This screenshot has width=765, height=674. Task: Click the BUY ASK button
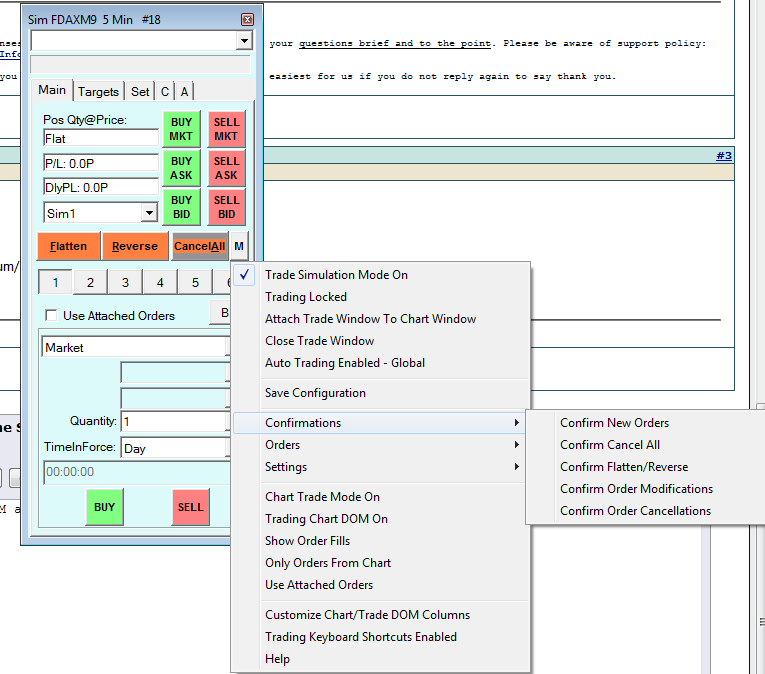point(181,168)
